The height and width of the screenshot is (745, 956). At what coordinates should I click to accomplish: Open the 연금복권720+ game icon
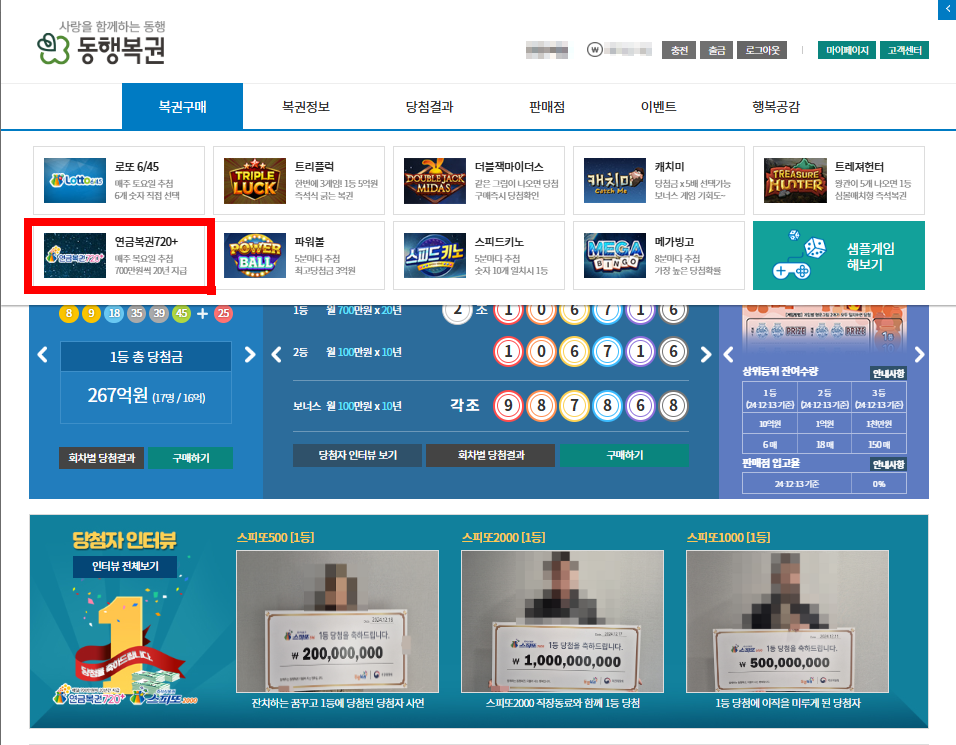pos(75,255)
